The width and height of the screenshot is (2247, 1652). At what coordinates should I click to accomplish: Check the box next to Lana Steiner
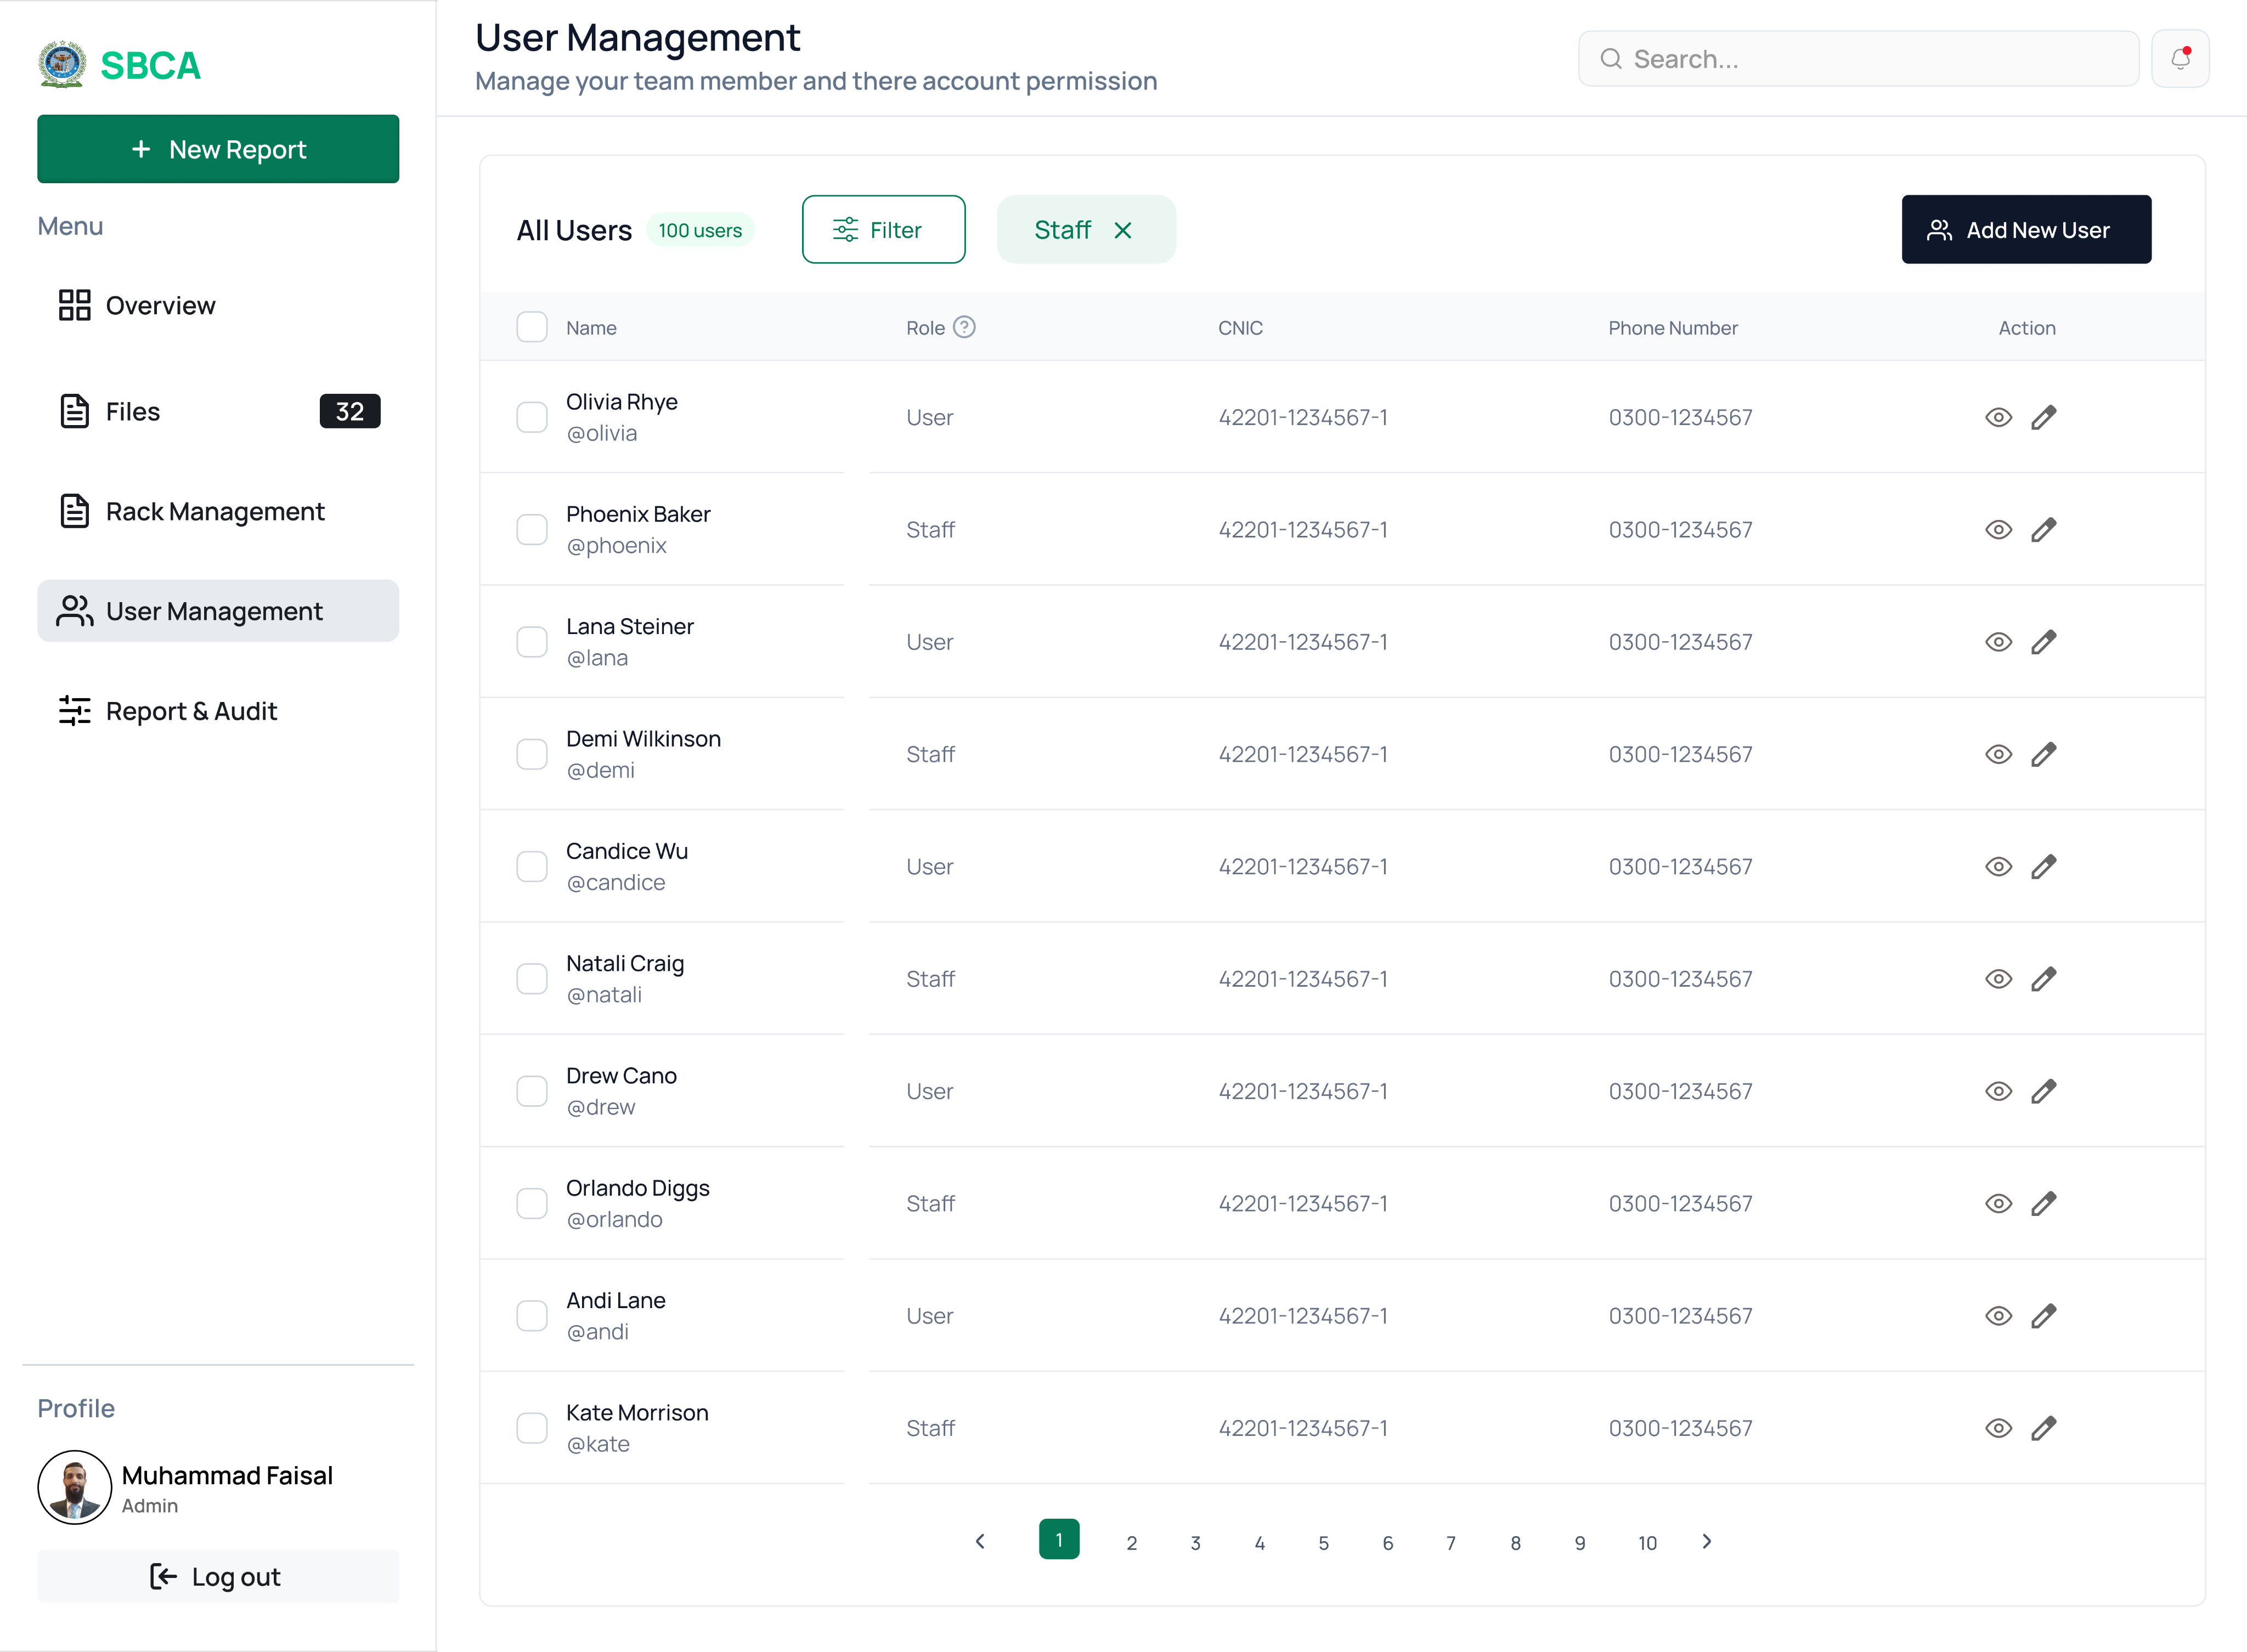[532, 642]
